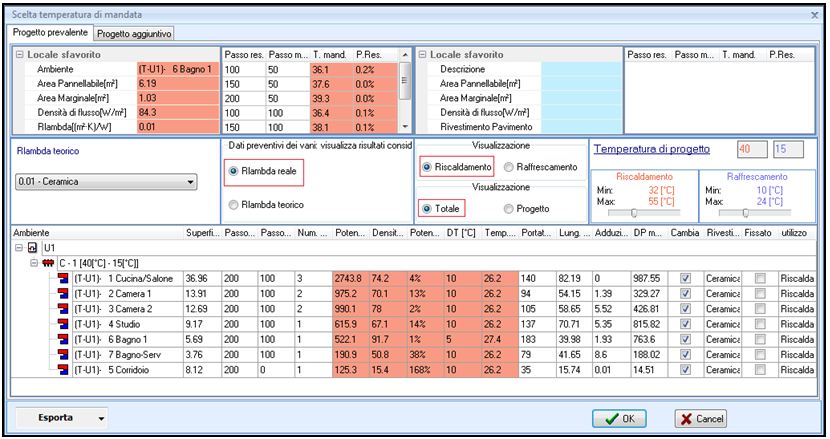Click the circuit icon next to C - 1
The image size is (830, 439).
point(46,261)
